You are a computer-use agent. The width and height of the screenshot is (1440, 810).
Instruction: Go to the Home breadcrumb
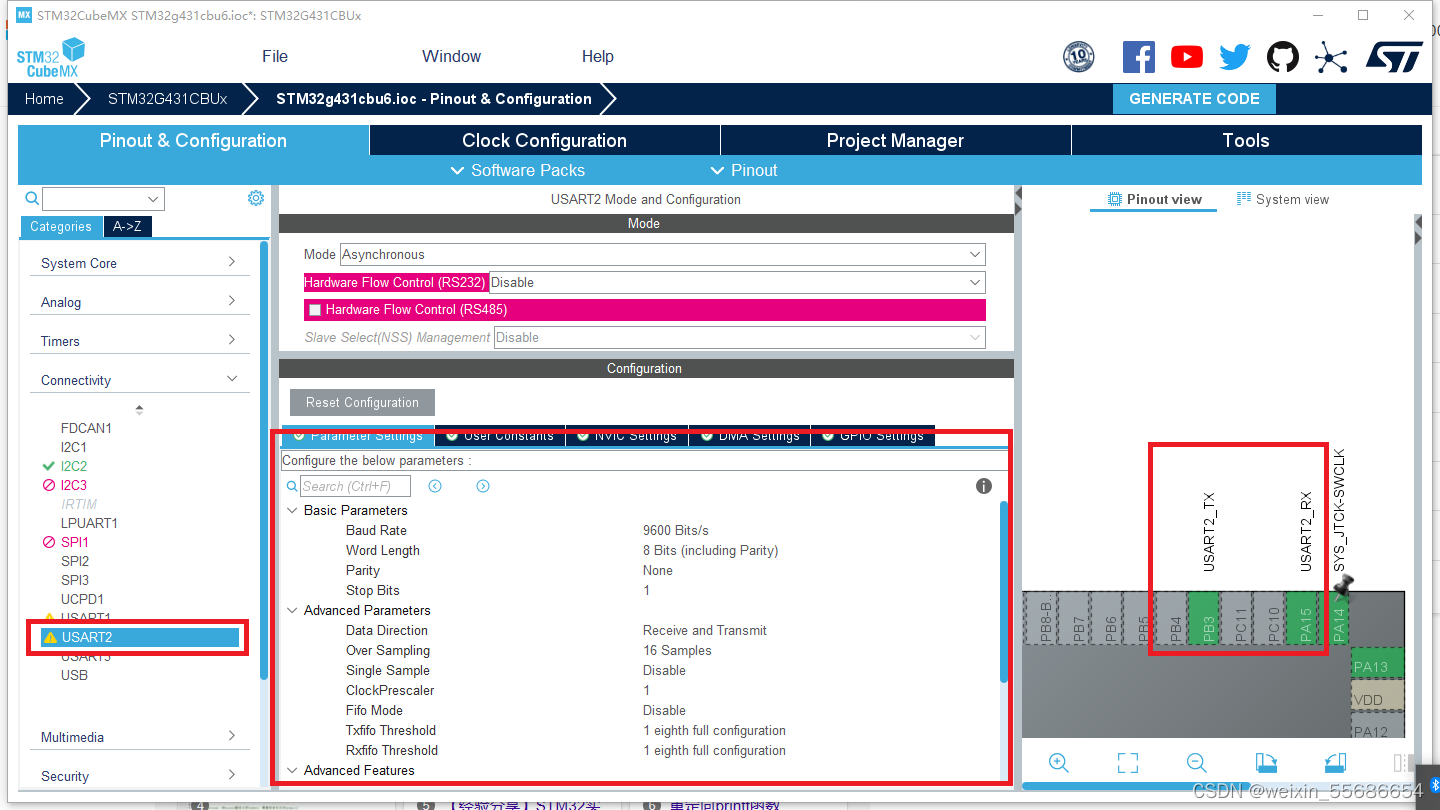pyautogui.click(x=44, y=99)
